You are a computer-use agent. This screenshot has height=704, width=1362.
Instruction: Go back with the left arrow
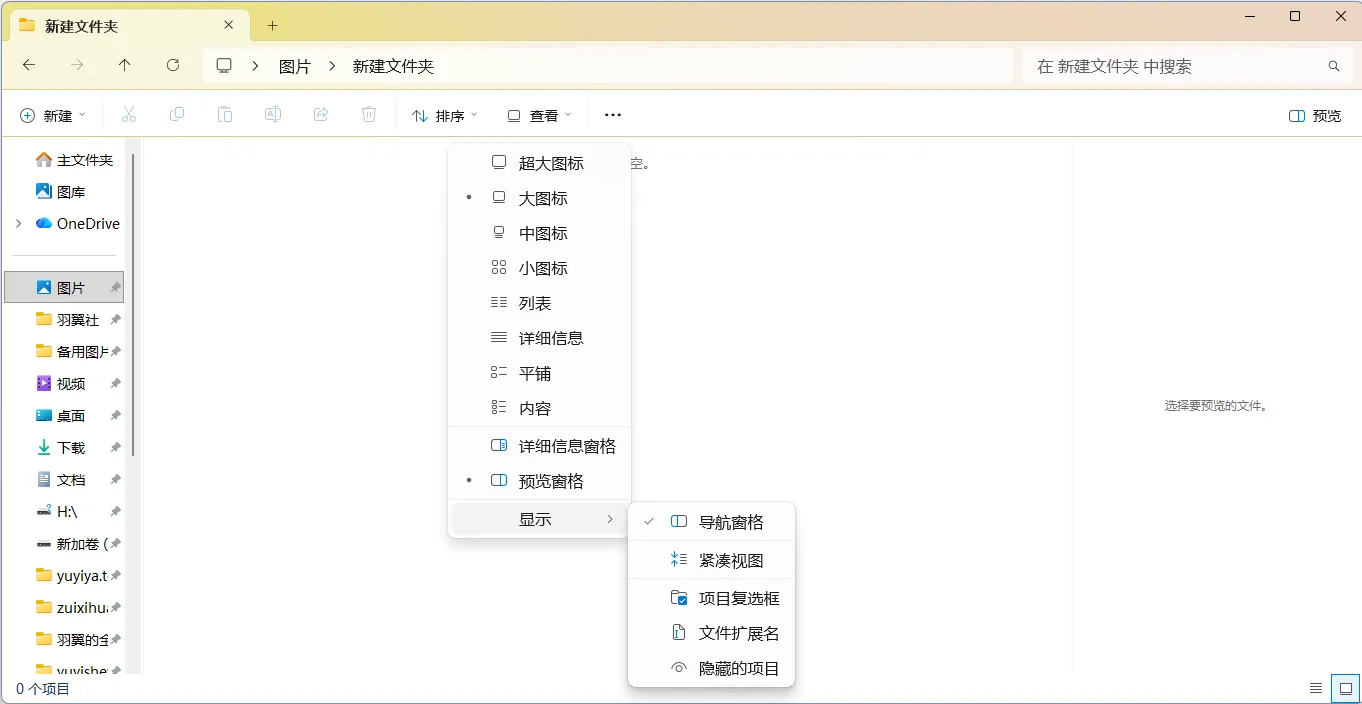click(x=29, y=65)
